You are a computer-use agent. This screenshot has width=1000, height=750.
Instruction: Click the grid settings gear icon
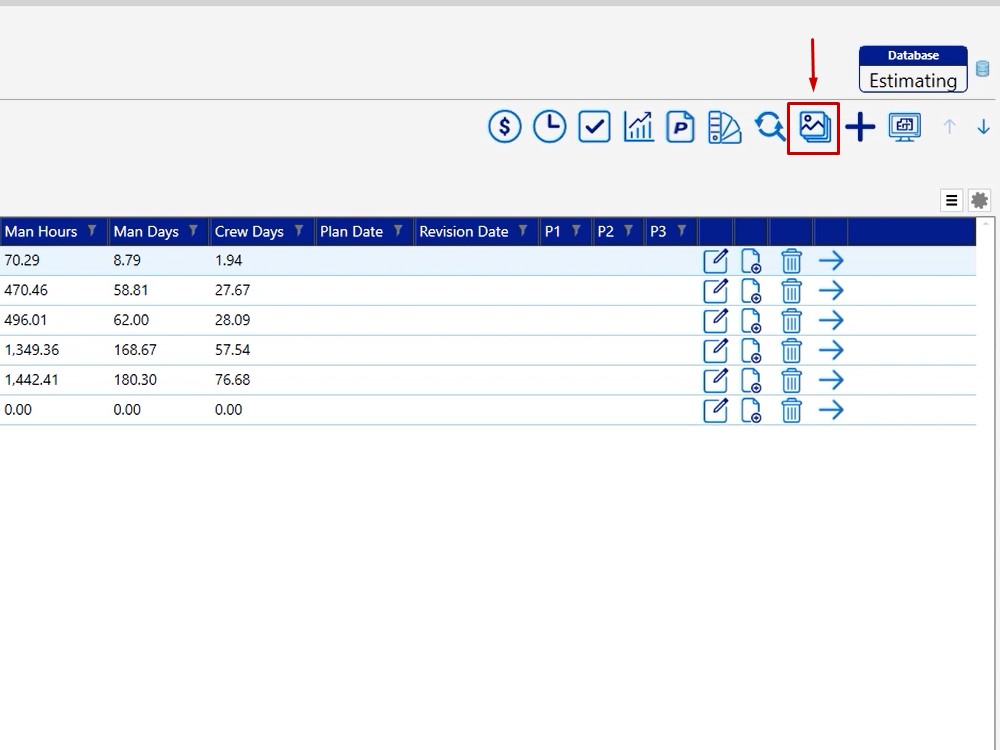coord(979,201)
